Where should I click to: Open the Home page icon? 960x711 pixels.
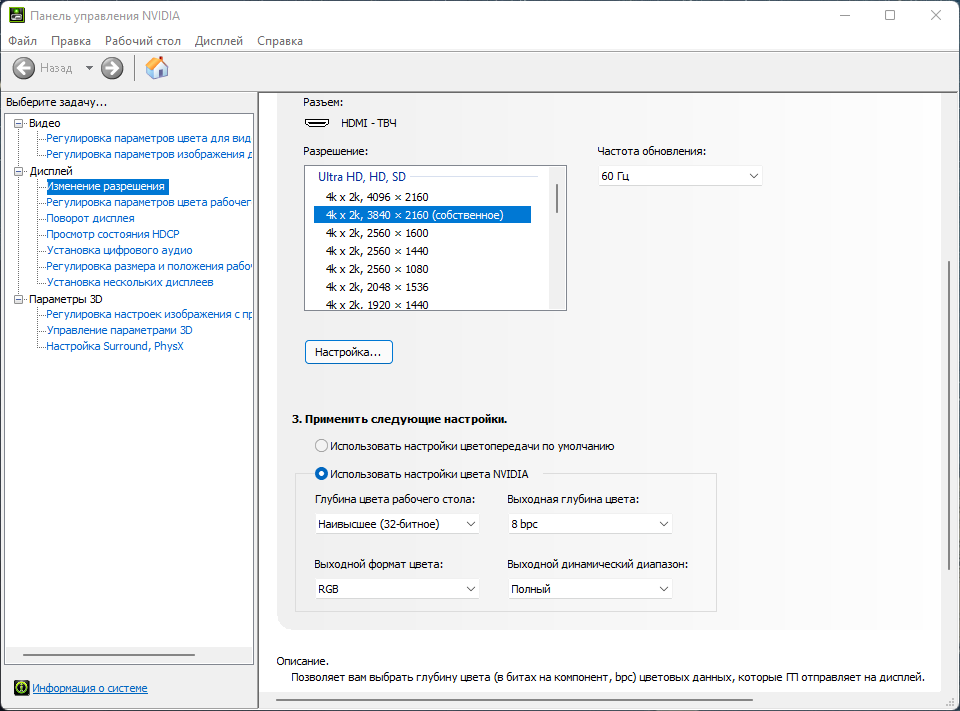157,67
